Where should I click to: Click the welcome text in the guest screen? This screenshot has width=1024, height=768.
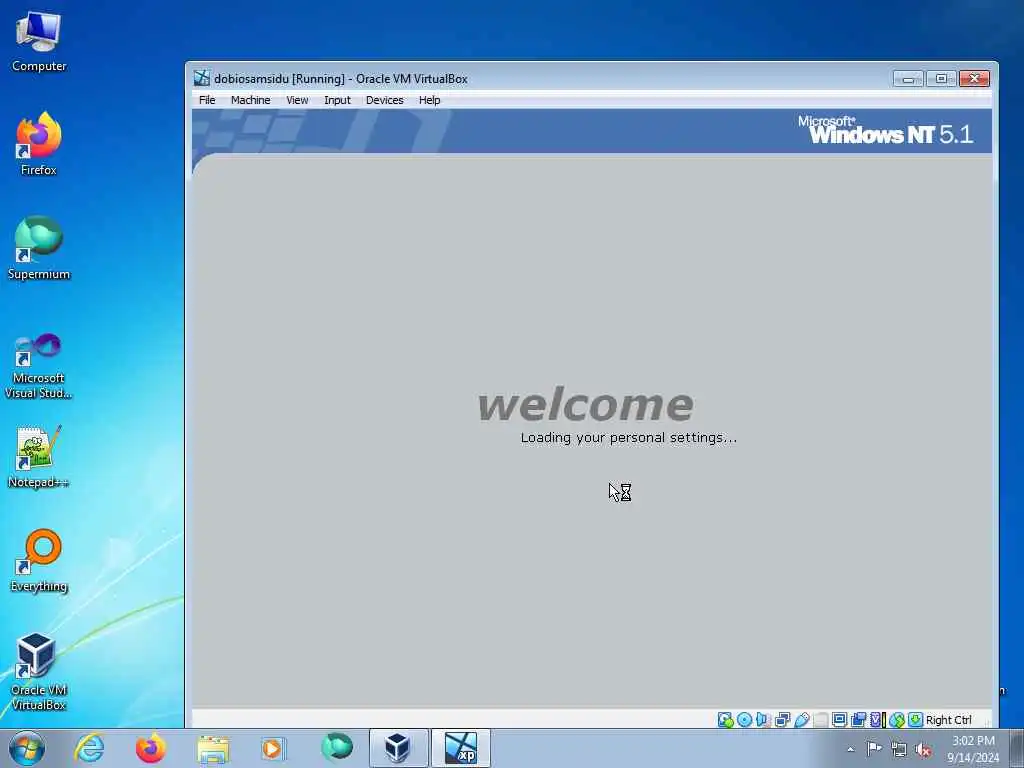(x=585, y=405)
